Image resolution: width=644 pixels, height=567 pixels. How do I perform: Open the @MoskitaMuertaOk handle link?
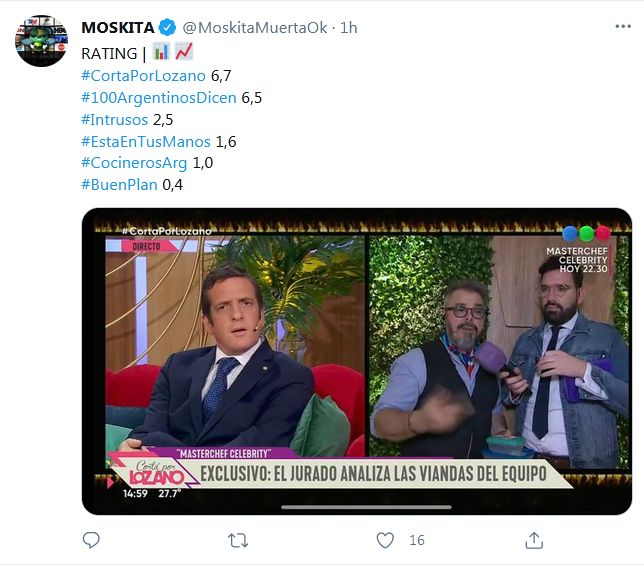click(255, 28)
